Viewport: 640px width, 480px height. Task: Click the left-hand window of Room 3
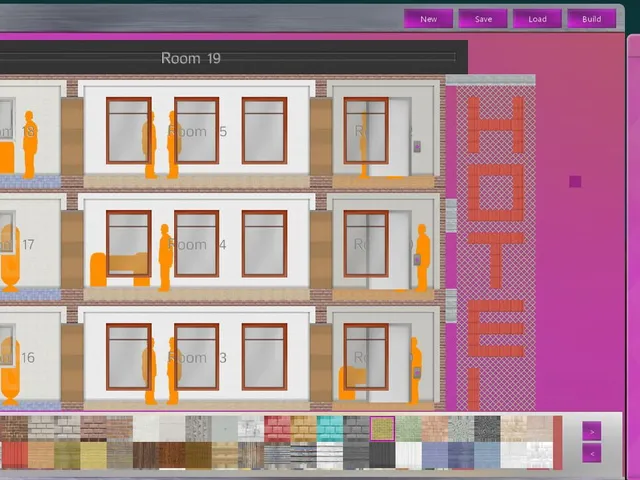[129, 357]
